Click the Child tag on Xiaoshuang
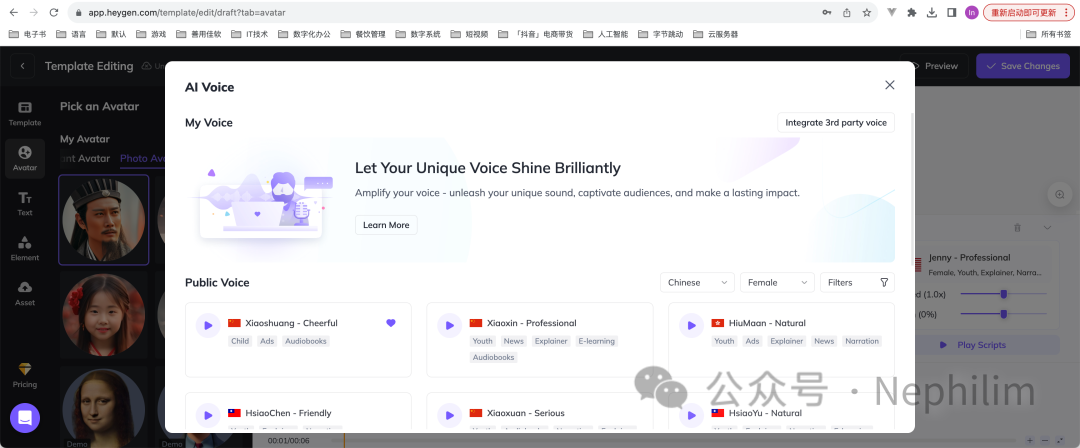Viewport: 1080px width, 448px height. [x=240, y=341]
